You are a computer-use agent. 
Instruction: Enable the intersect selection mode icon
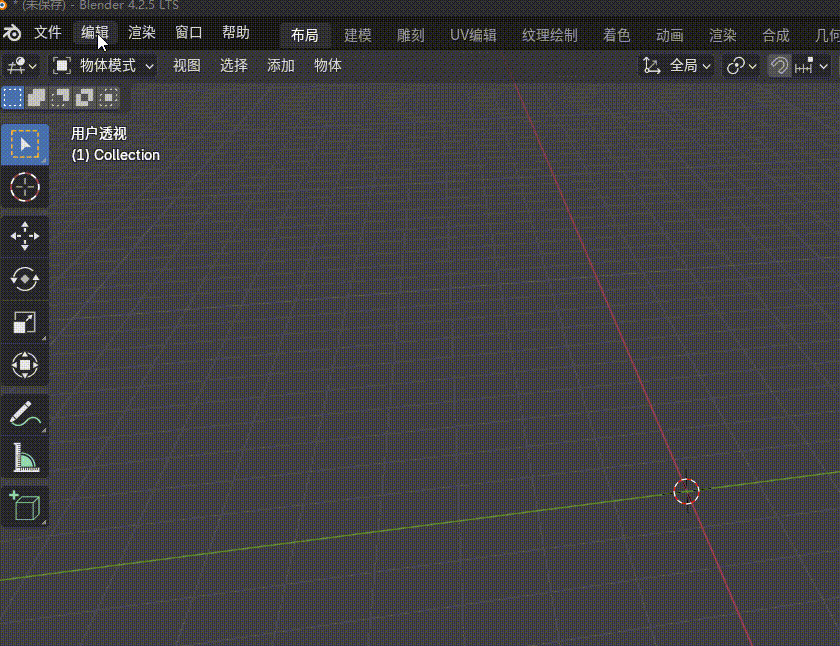108,97
